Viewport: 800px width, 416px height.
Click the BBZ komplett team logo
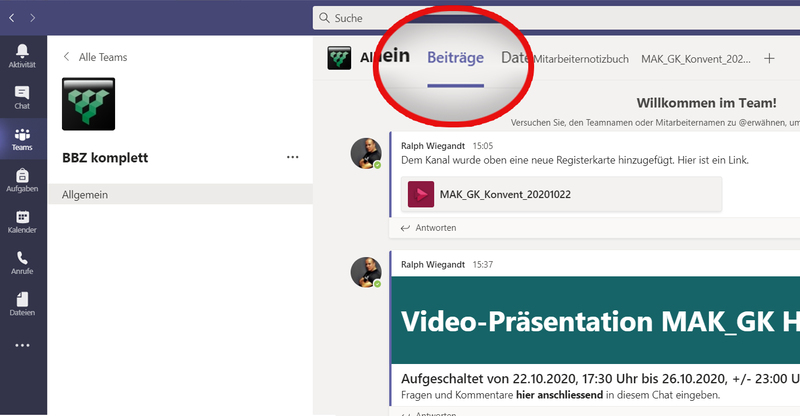(x=89, y=104)
